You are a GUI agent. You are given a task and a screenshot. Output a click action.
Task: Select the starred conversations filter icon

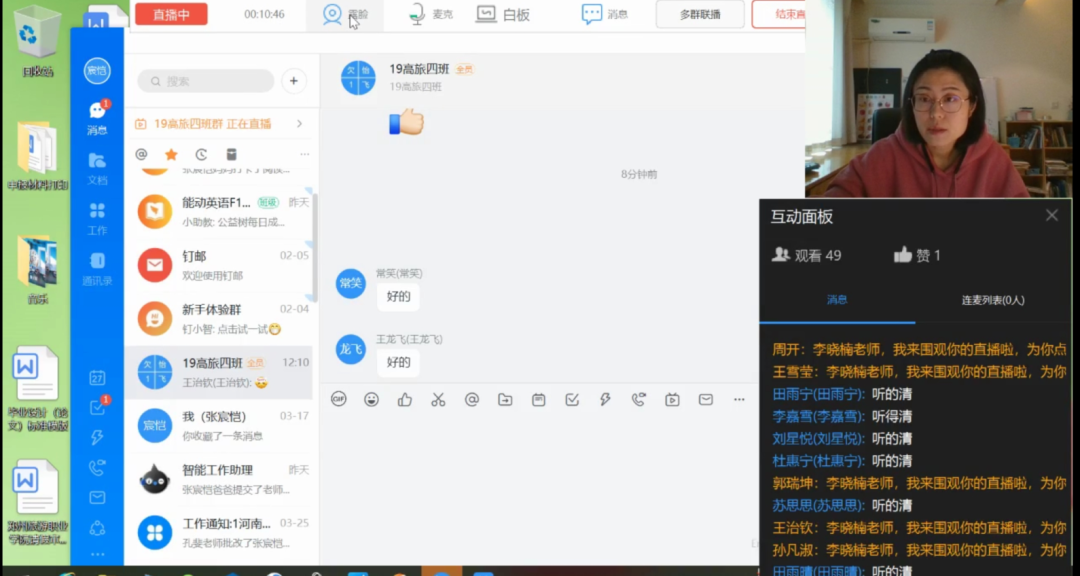tap(171, 154)
